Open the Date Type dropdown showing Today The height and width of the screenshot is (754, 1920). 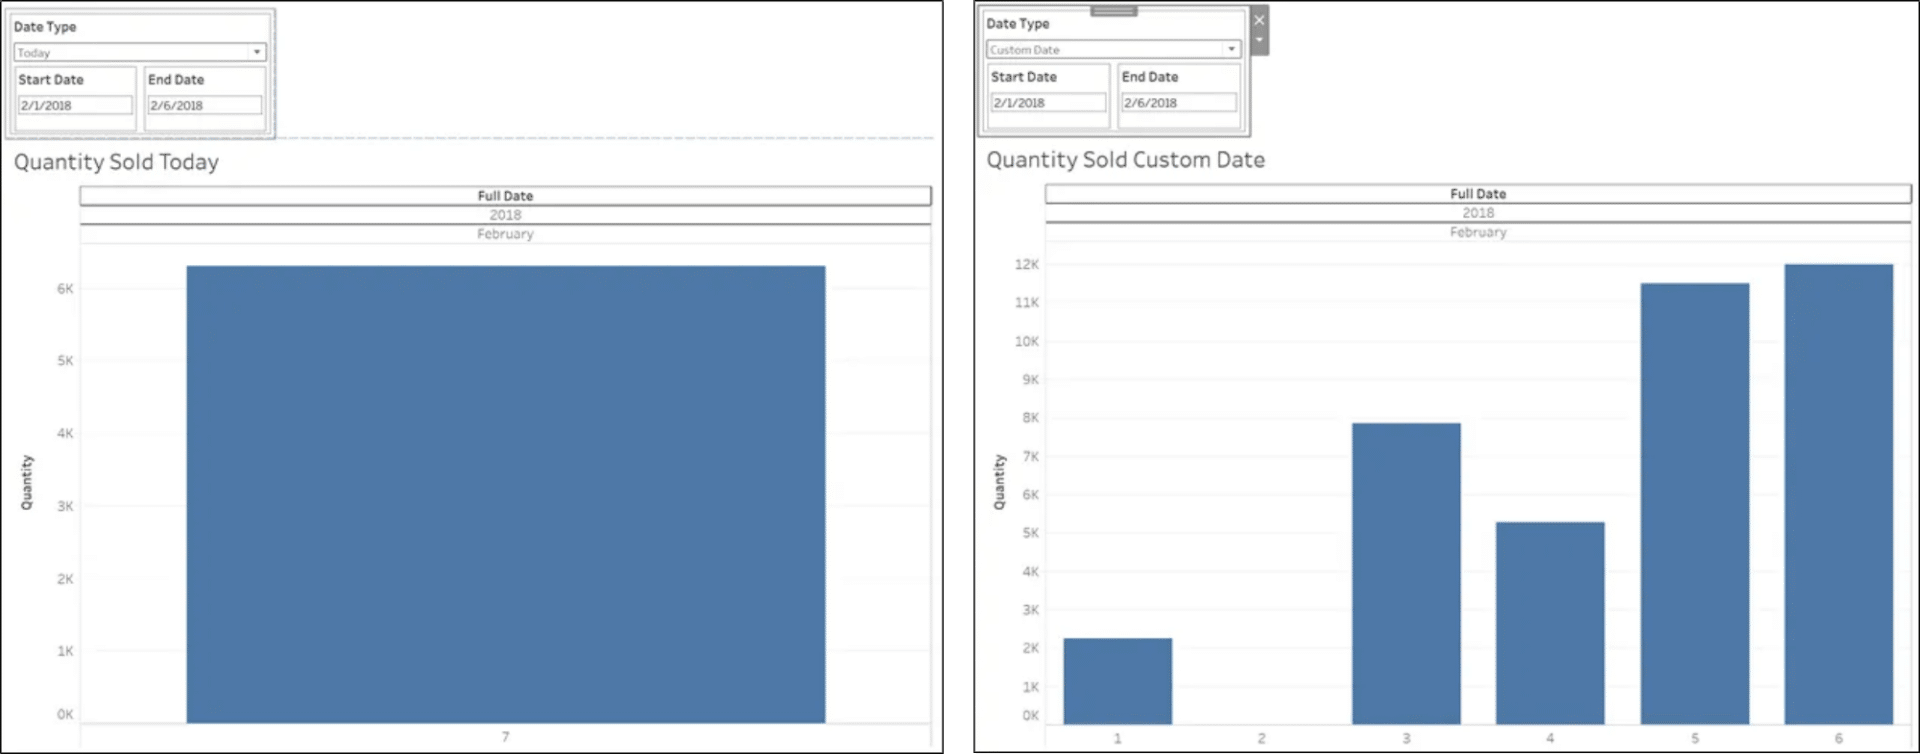139,52
